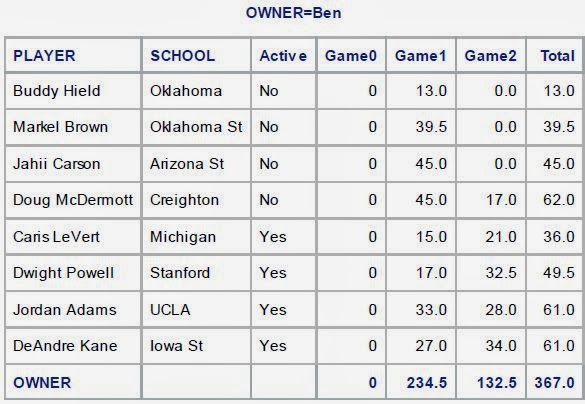Click the PLAYER column header
This screenshot has height=404, width=585.
click(73, 55)
